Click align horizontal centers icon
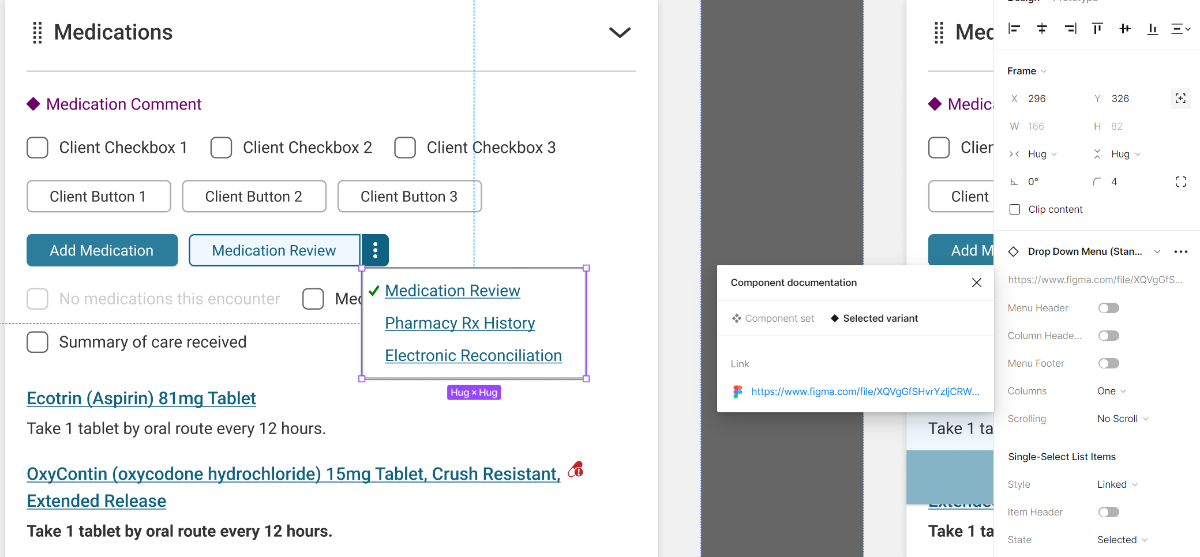The image size is (1200, 557). 1042,29
